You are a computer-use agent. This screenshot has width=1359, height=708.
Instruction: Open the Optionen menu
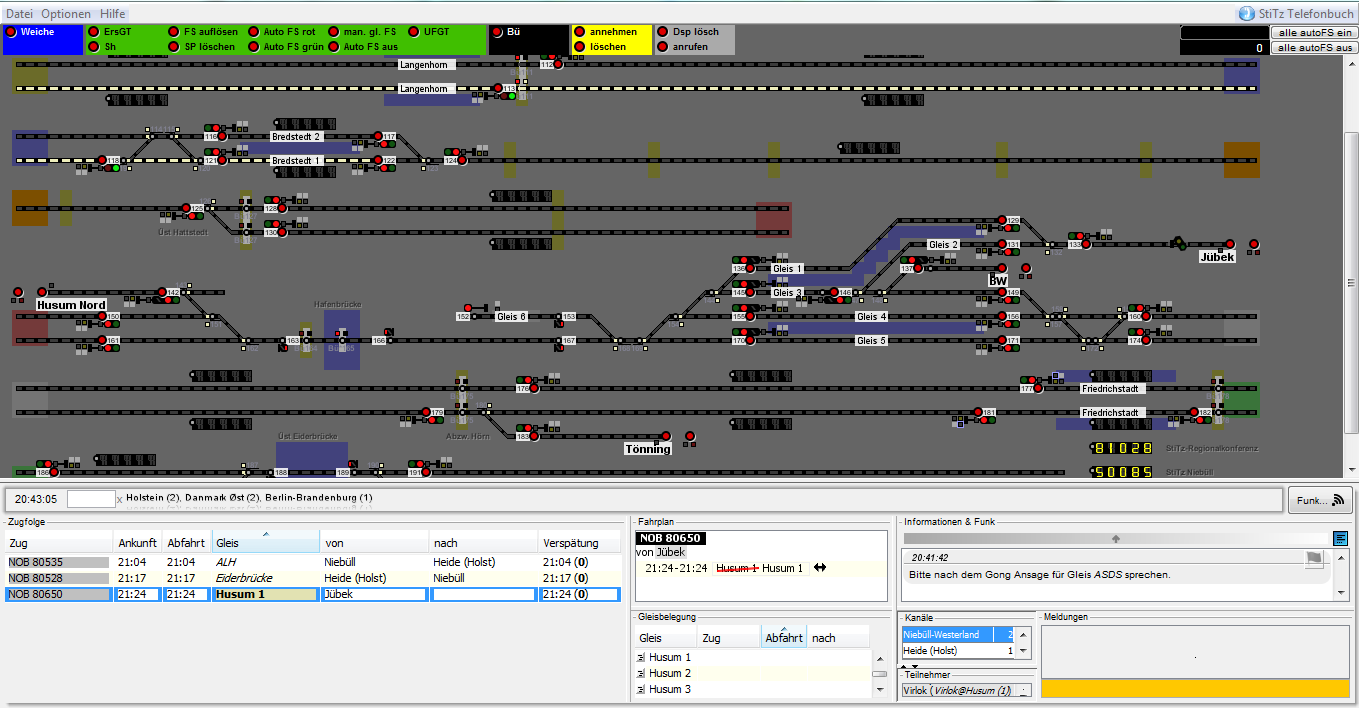pos(66,14)
